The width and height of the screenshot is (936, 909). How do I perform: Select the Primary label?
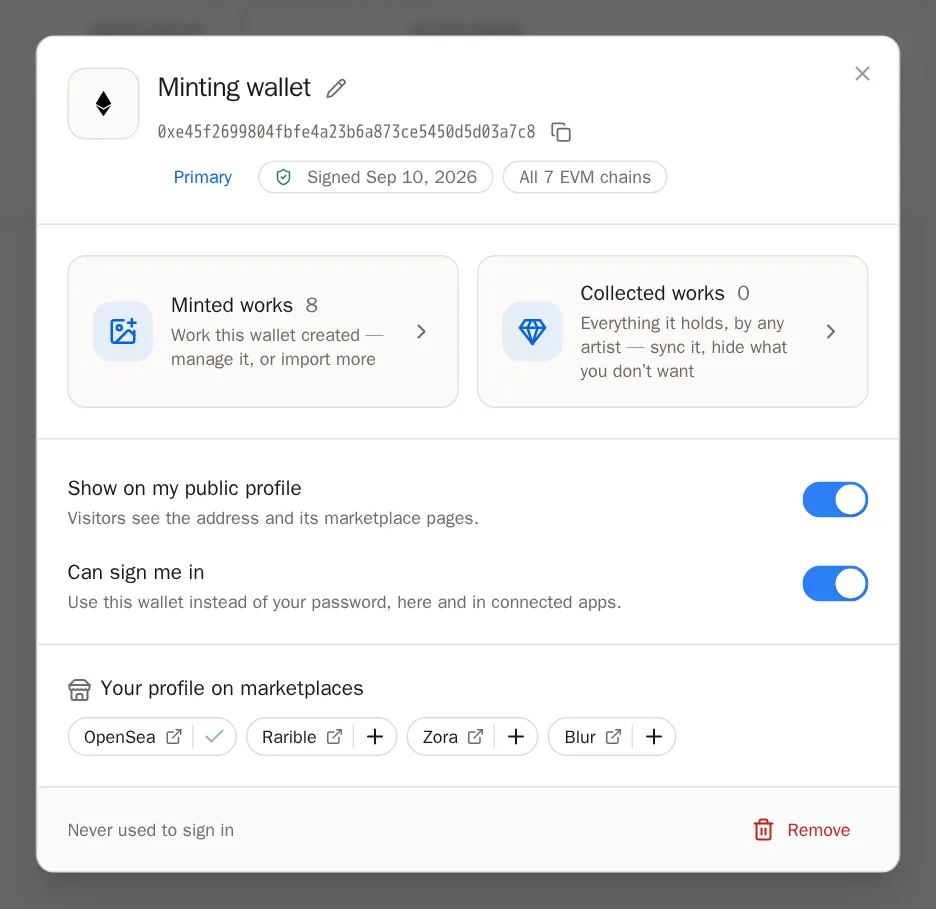pyautogui.click(x=202, y=177)
